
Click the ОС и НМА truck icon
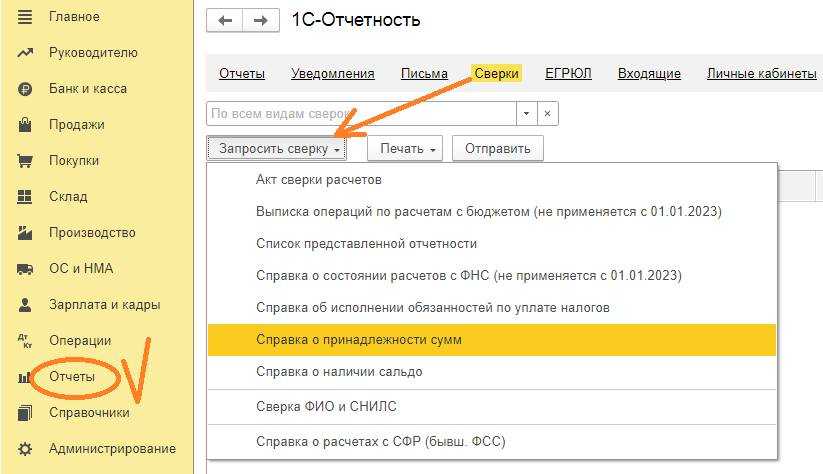pyautogui.click(x=25, y=269)
